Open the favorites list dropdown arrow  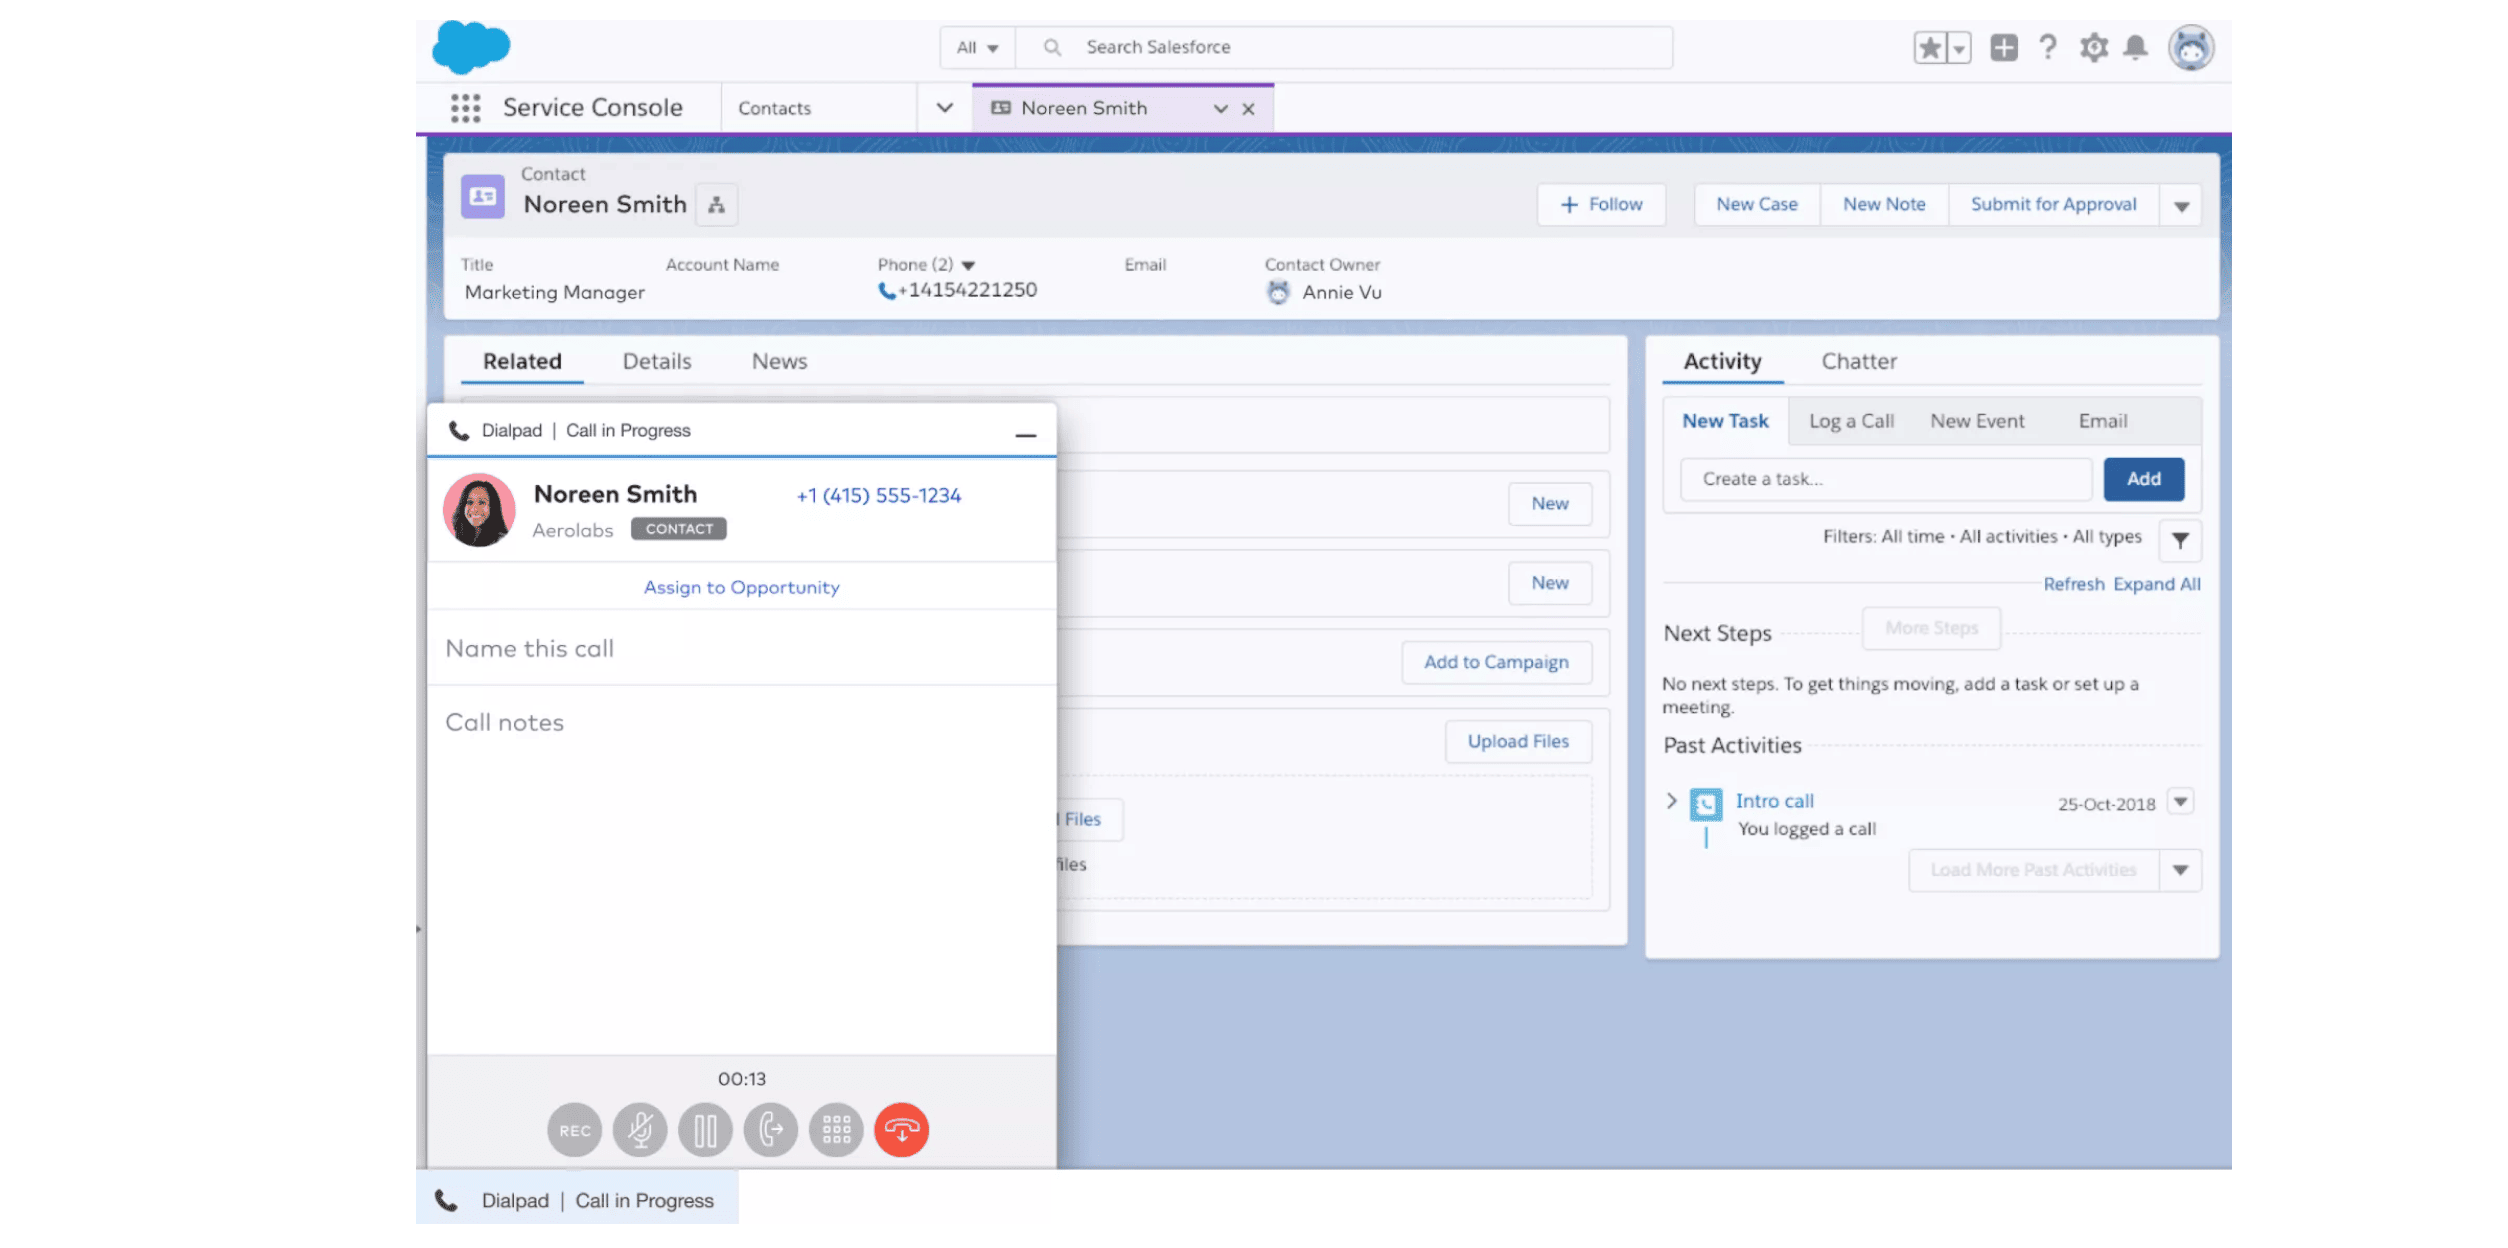pos(1959,48)
